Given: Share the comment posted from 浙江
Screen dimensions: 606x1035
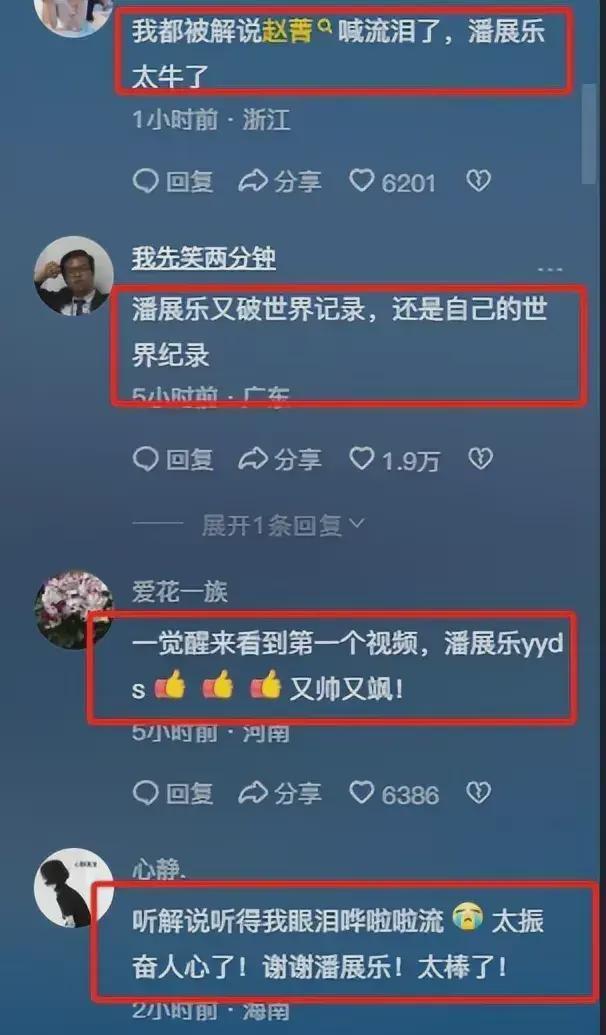Looking at the screenshot, I should 280,182.
